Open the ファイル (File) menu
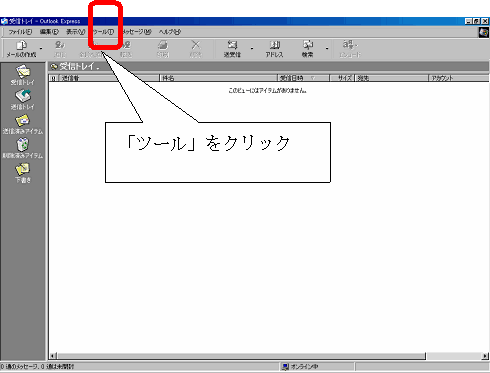The width and height of the screenshot is (490, 373). 20,32
